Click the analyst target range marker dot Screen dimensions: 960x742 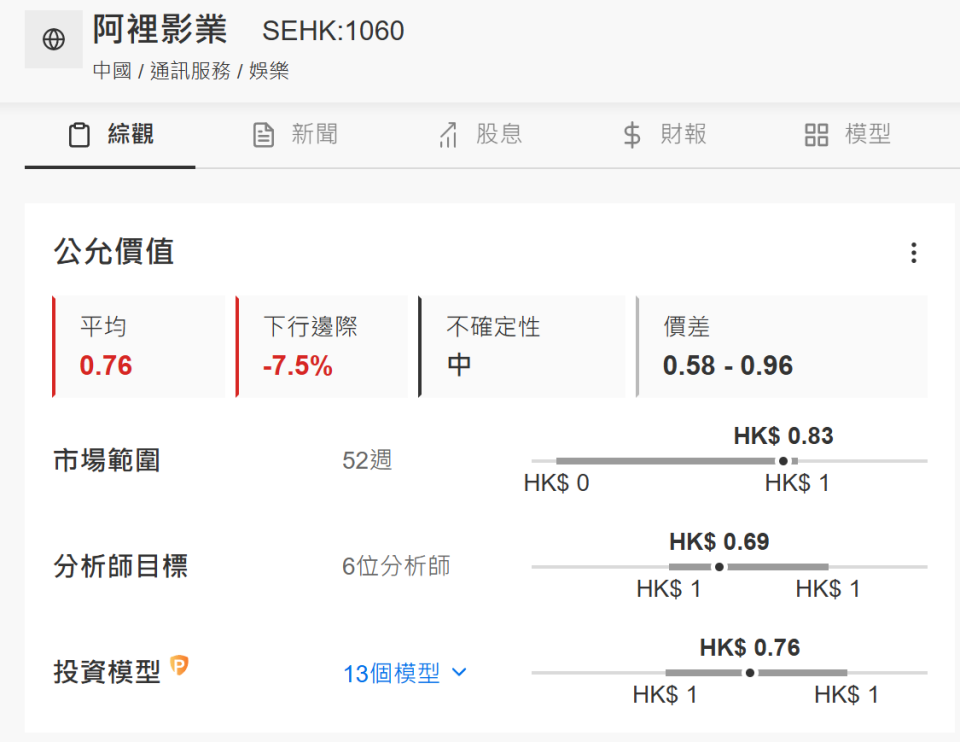719,567
